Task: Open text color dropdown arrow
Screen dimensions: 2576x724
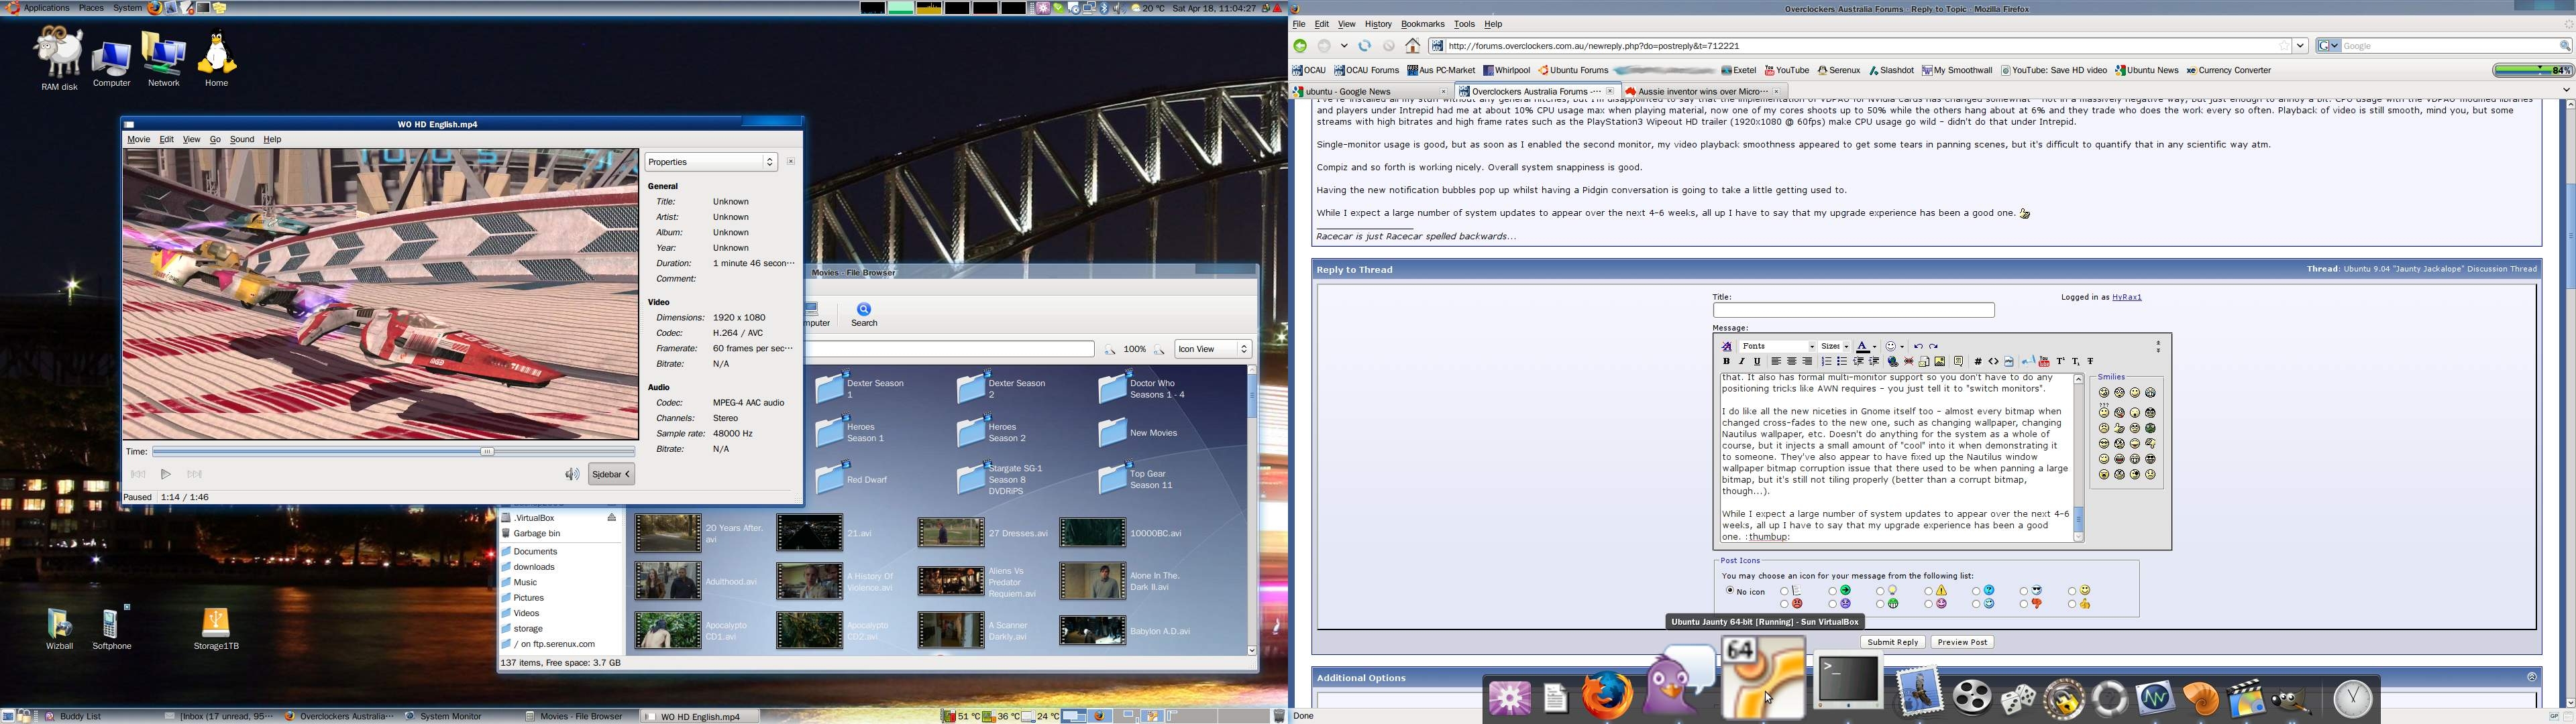Action: pyautogui.click(x=1874, y=347)
